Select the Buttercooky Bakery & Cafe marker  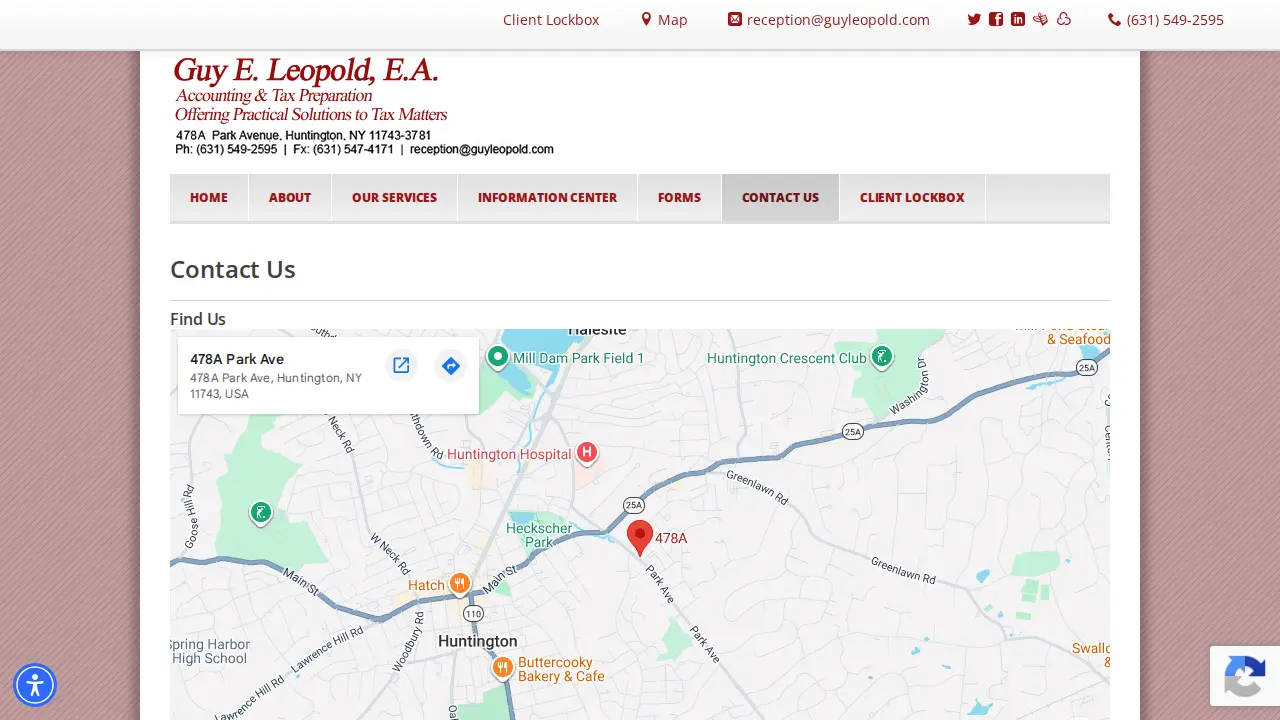pos(503,668)
